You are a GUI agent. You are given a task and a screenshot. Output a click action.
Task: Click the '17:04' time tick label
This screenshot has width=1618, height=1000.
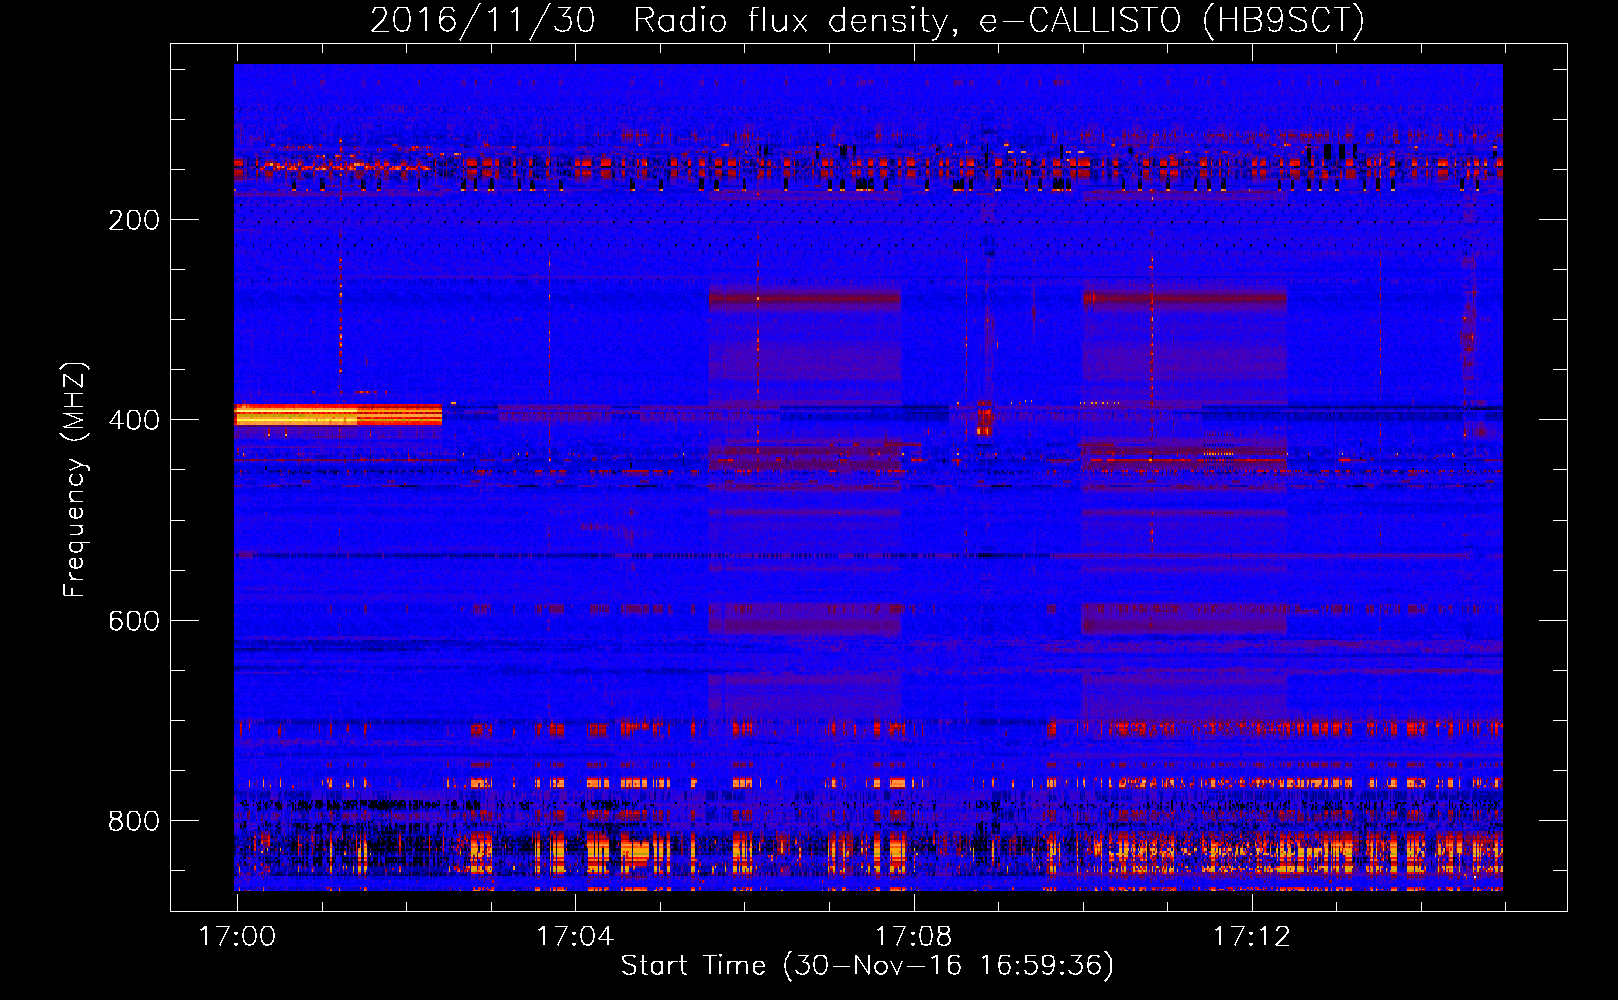pos(575,937)
